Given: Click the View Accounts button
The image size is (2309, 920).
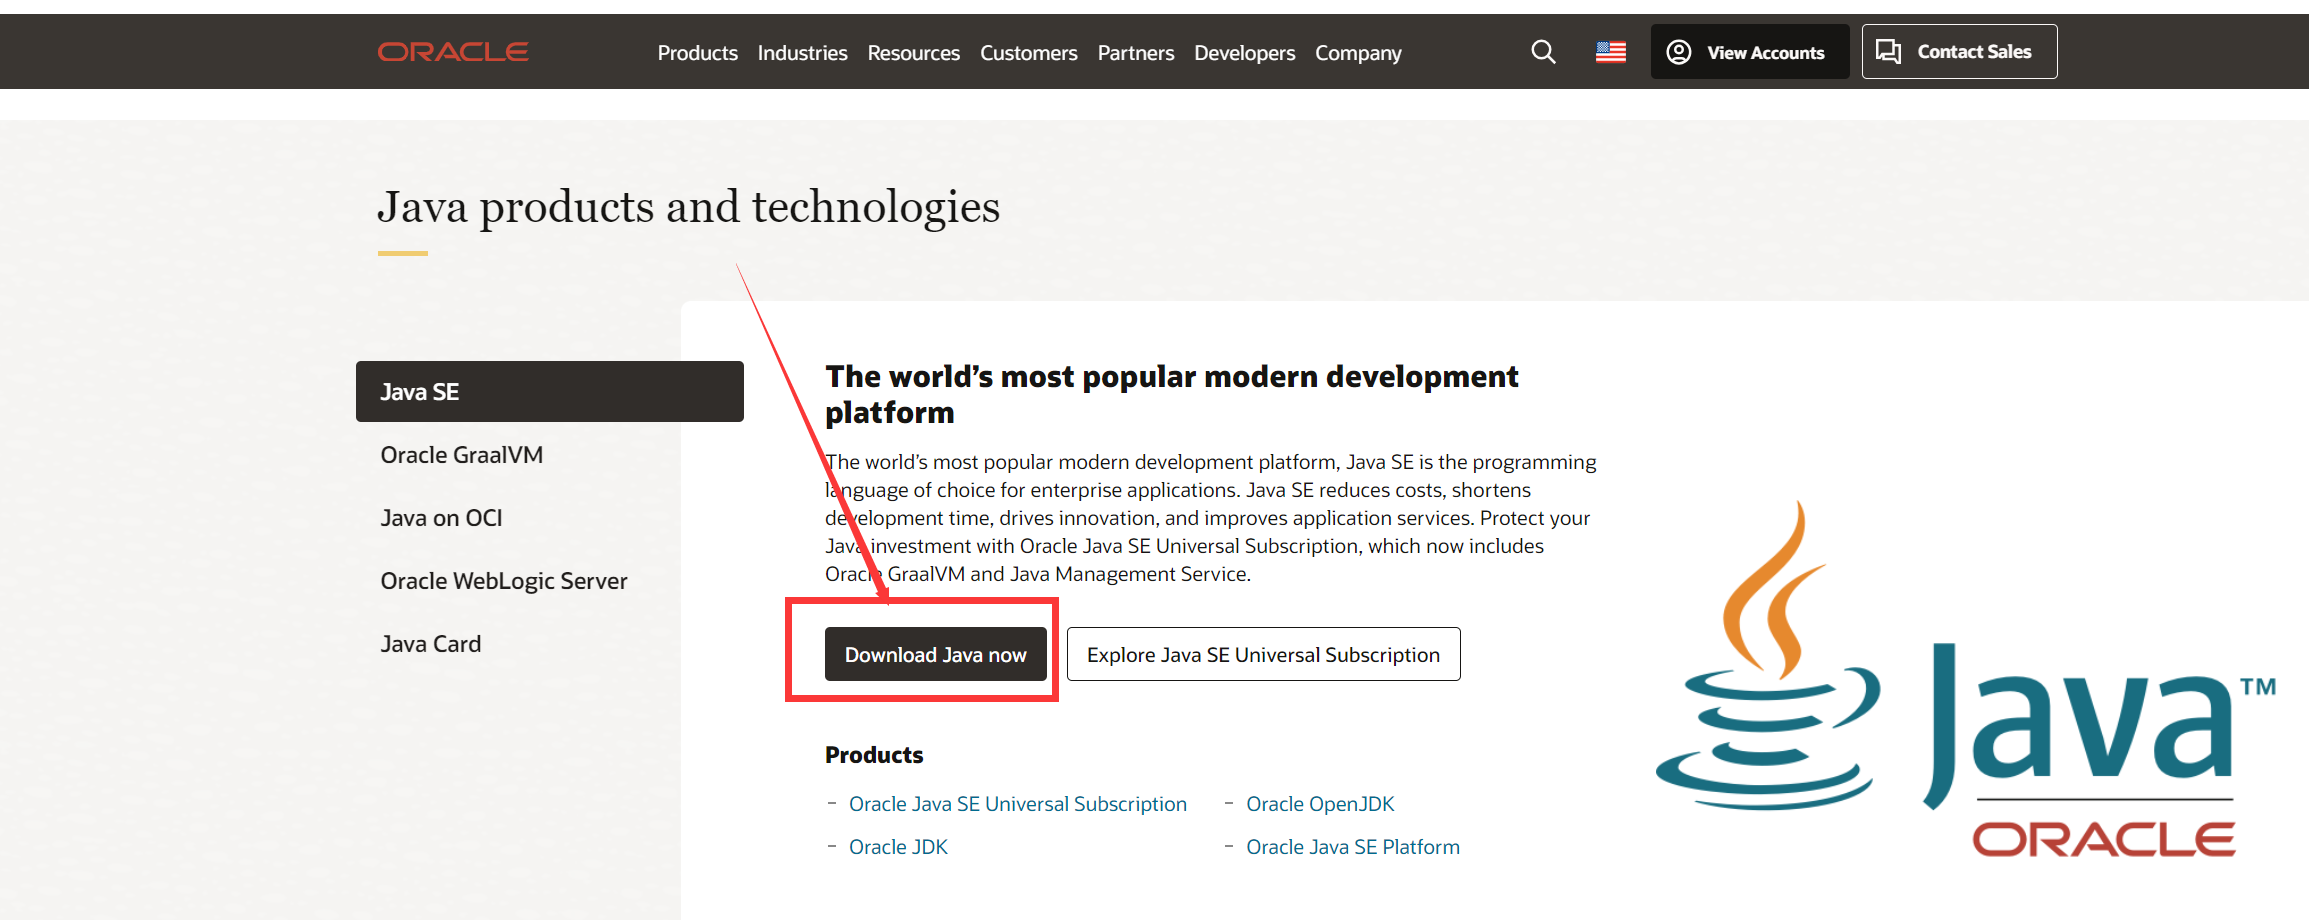Looking at the screenshot, I should click(x=1749, y=52).
